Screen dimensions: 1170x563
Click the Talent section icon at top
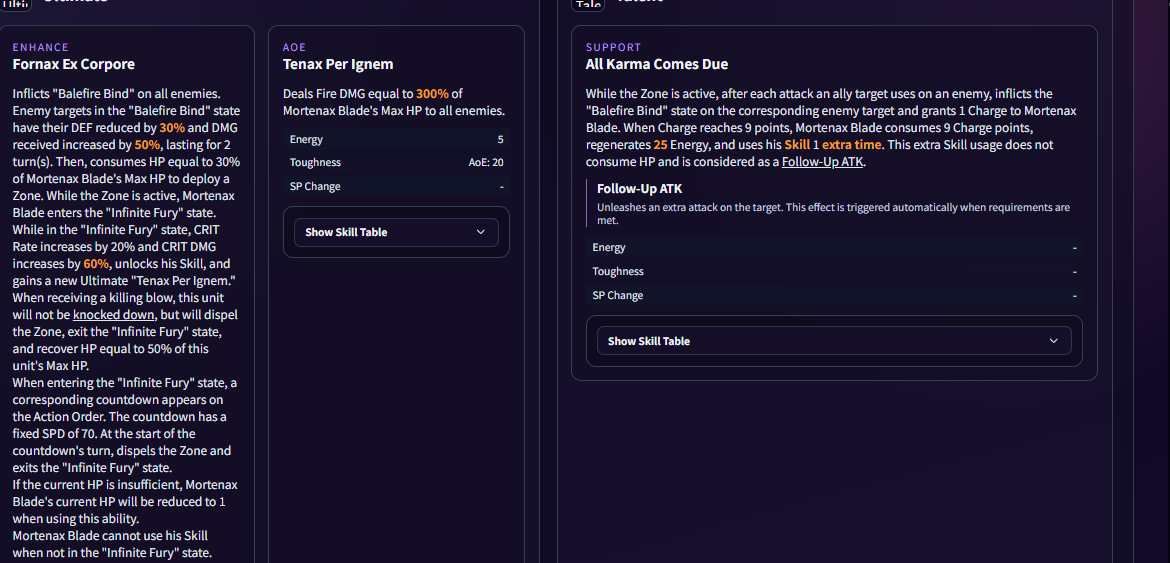coord(588,4)
